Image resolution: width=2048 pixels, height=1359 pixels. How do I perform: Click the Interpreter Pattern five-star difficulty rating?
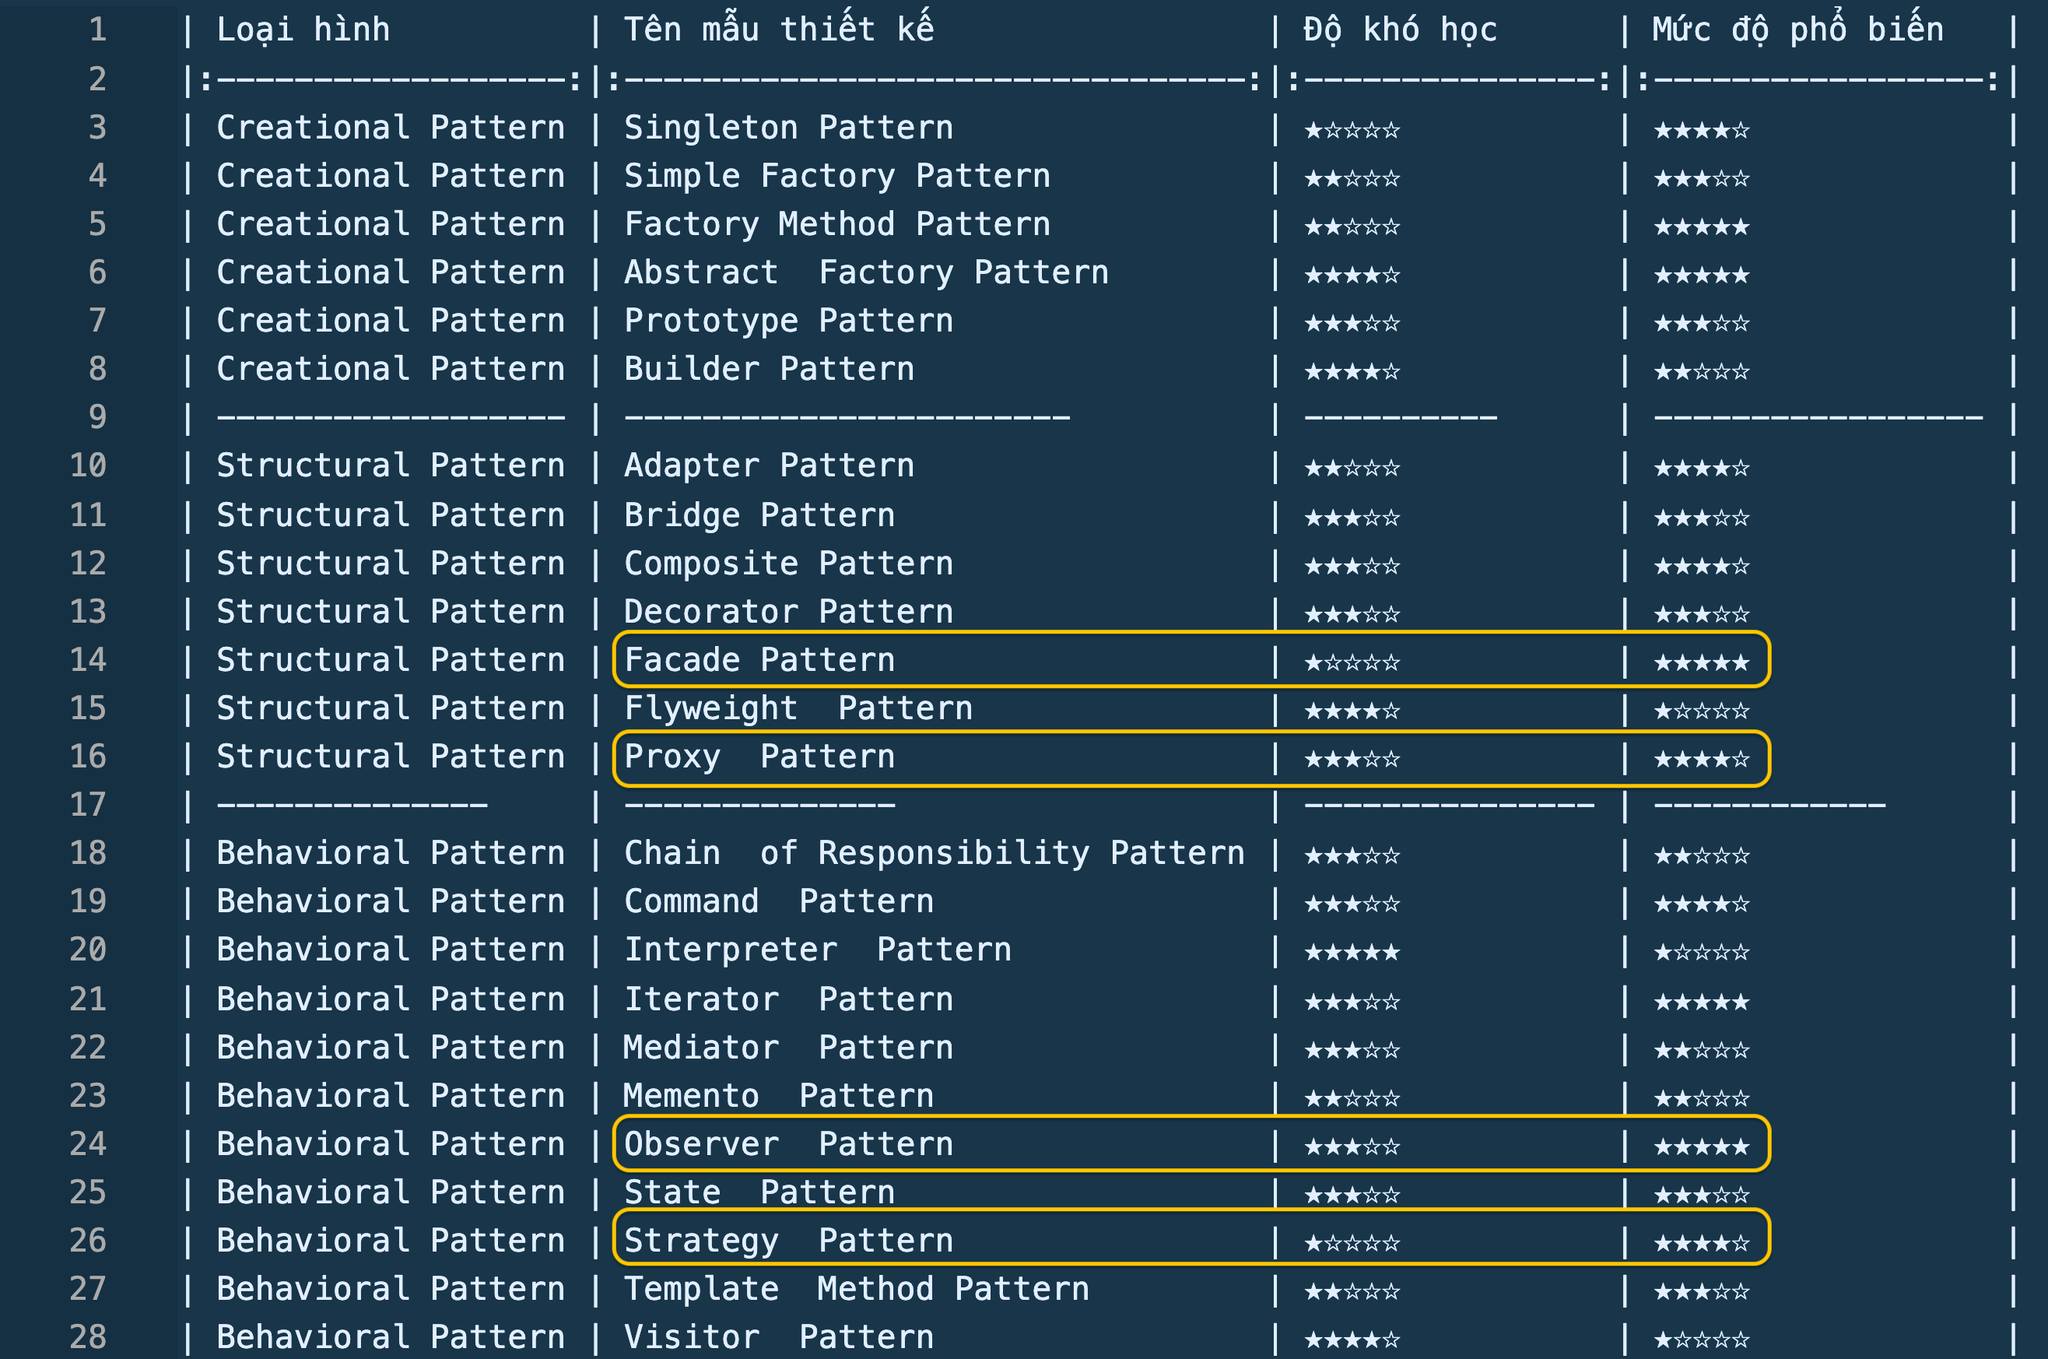pos(1352,952)
